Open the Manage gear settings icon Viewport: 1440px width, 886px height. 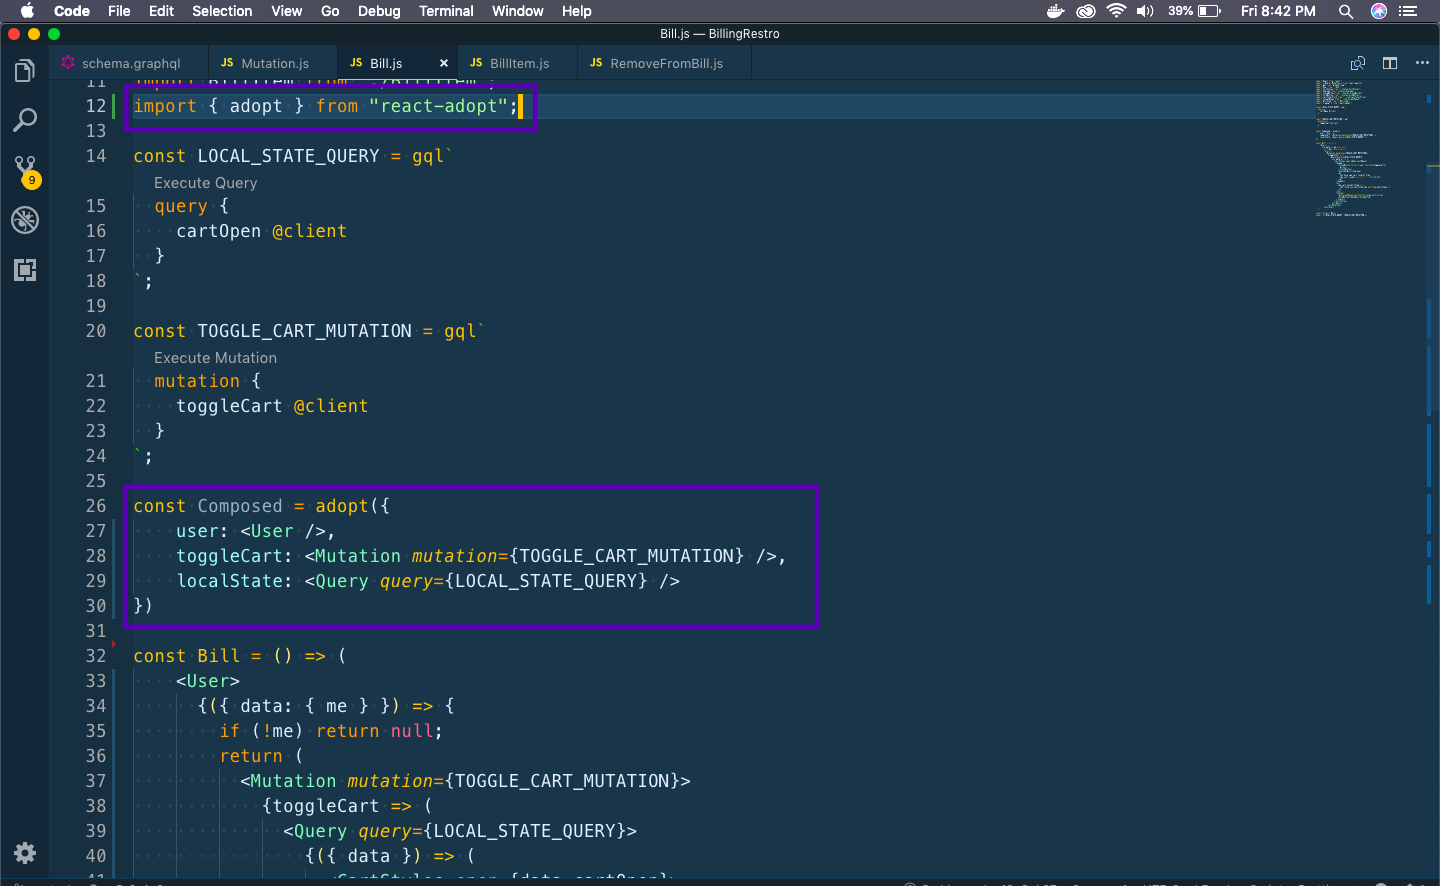[25, 853]
